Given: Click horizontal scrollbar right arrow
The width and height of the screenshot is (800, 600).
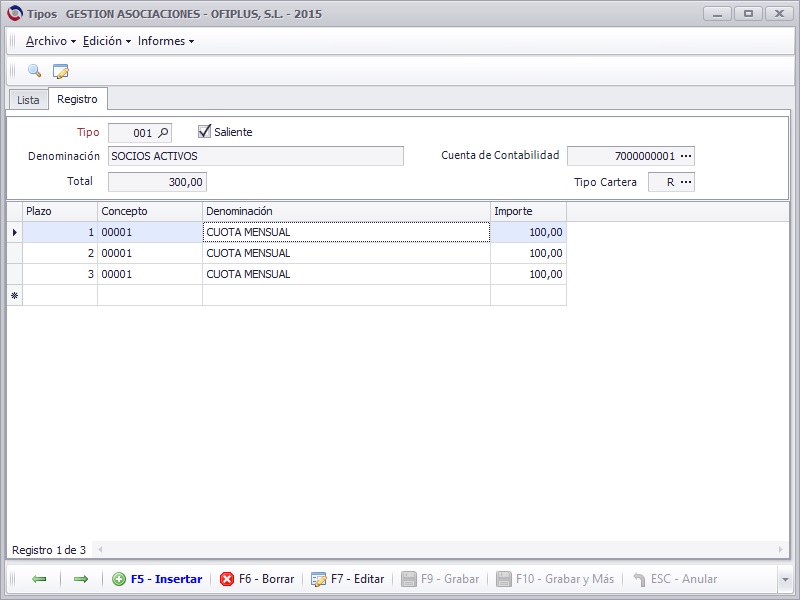Looking at the screenshot, I should tap(781, 549).
